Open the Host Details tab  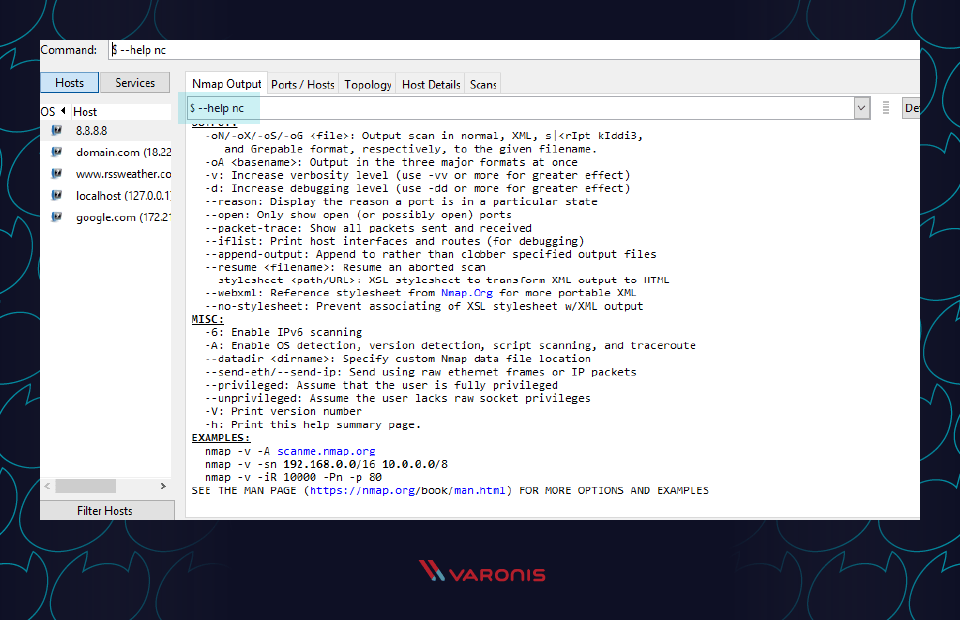430,85
